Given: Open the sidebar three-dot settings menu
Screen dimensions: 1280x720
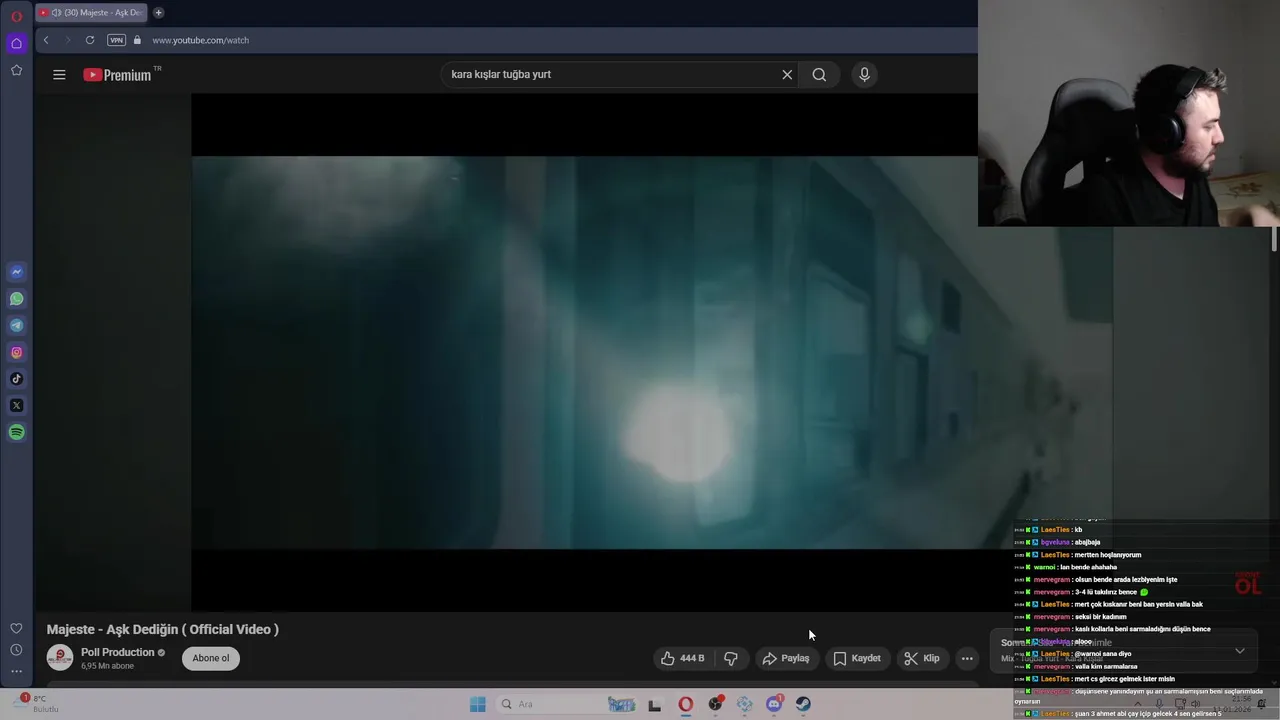Looking at the screenshot, I should (16, 671).
